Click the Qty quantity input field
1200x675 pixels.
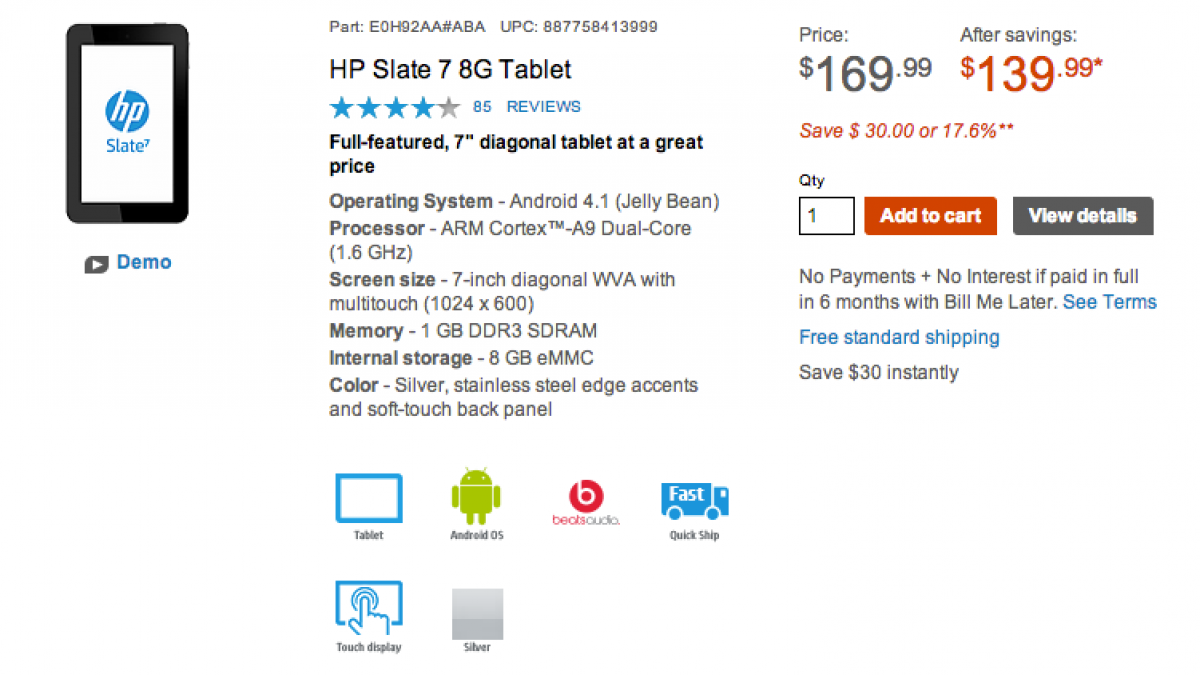[826, 216]
